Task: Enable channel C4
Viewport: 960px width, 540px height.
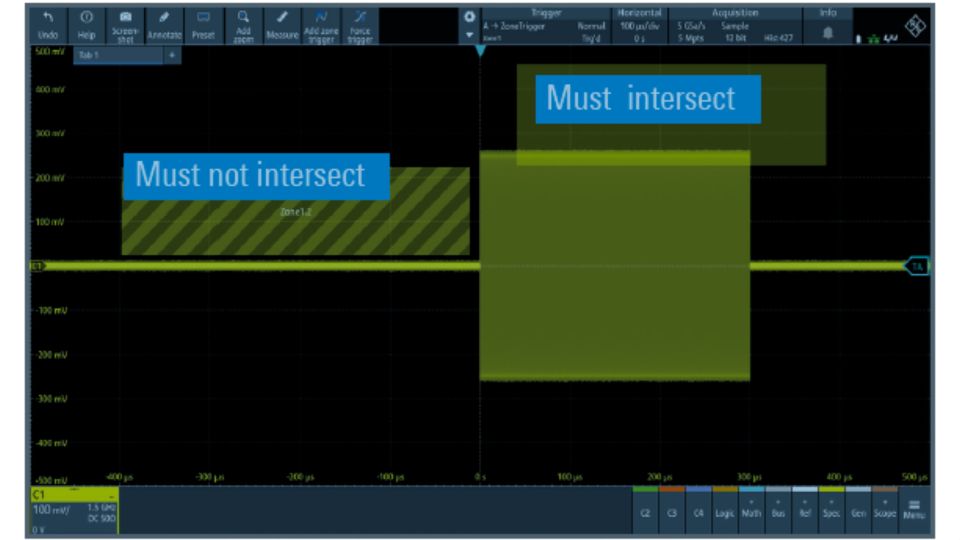Action: pyautogui.click(x=698, y=511)
